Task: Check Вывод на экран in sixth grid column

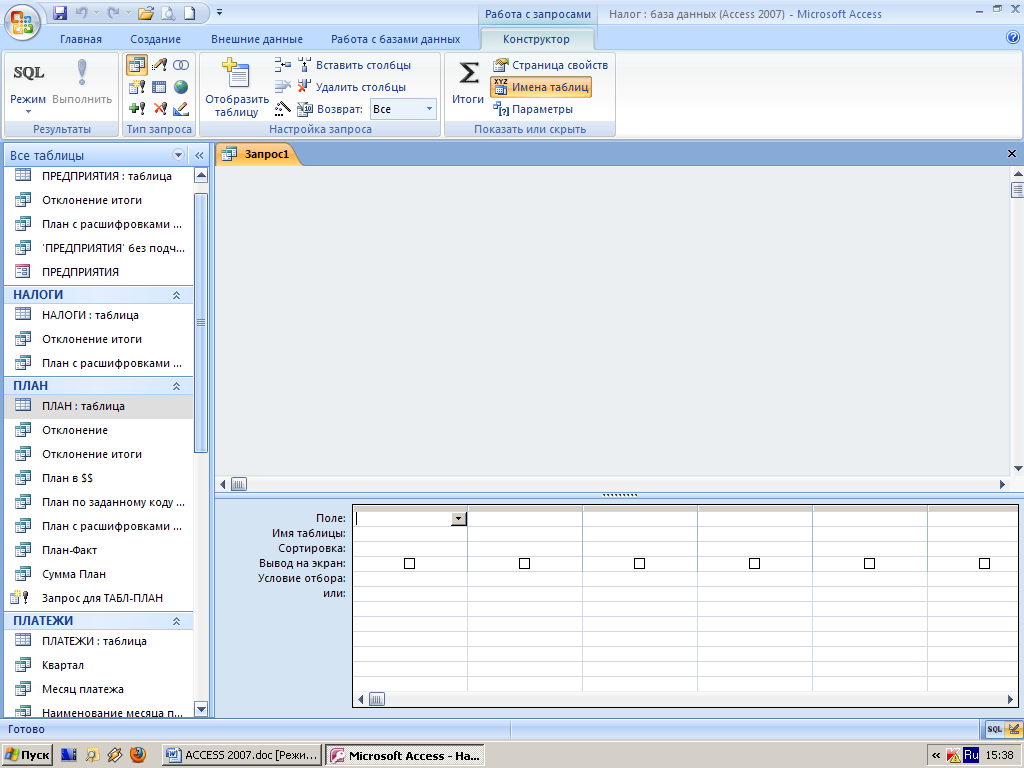Action: coord(984,563)
